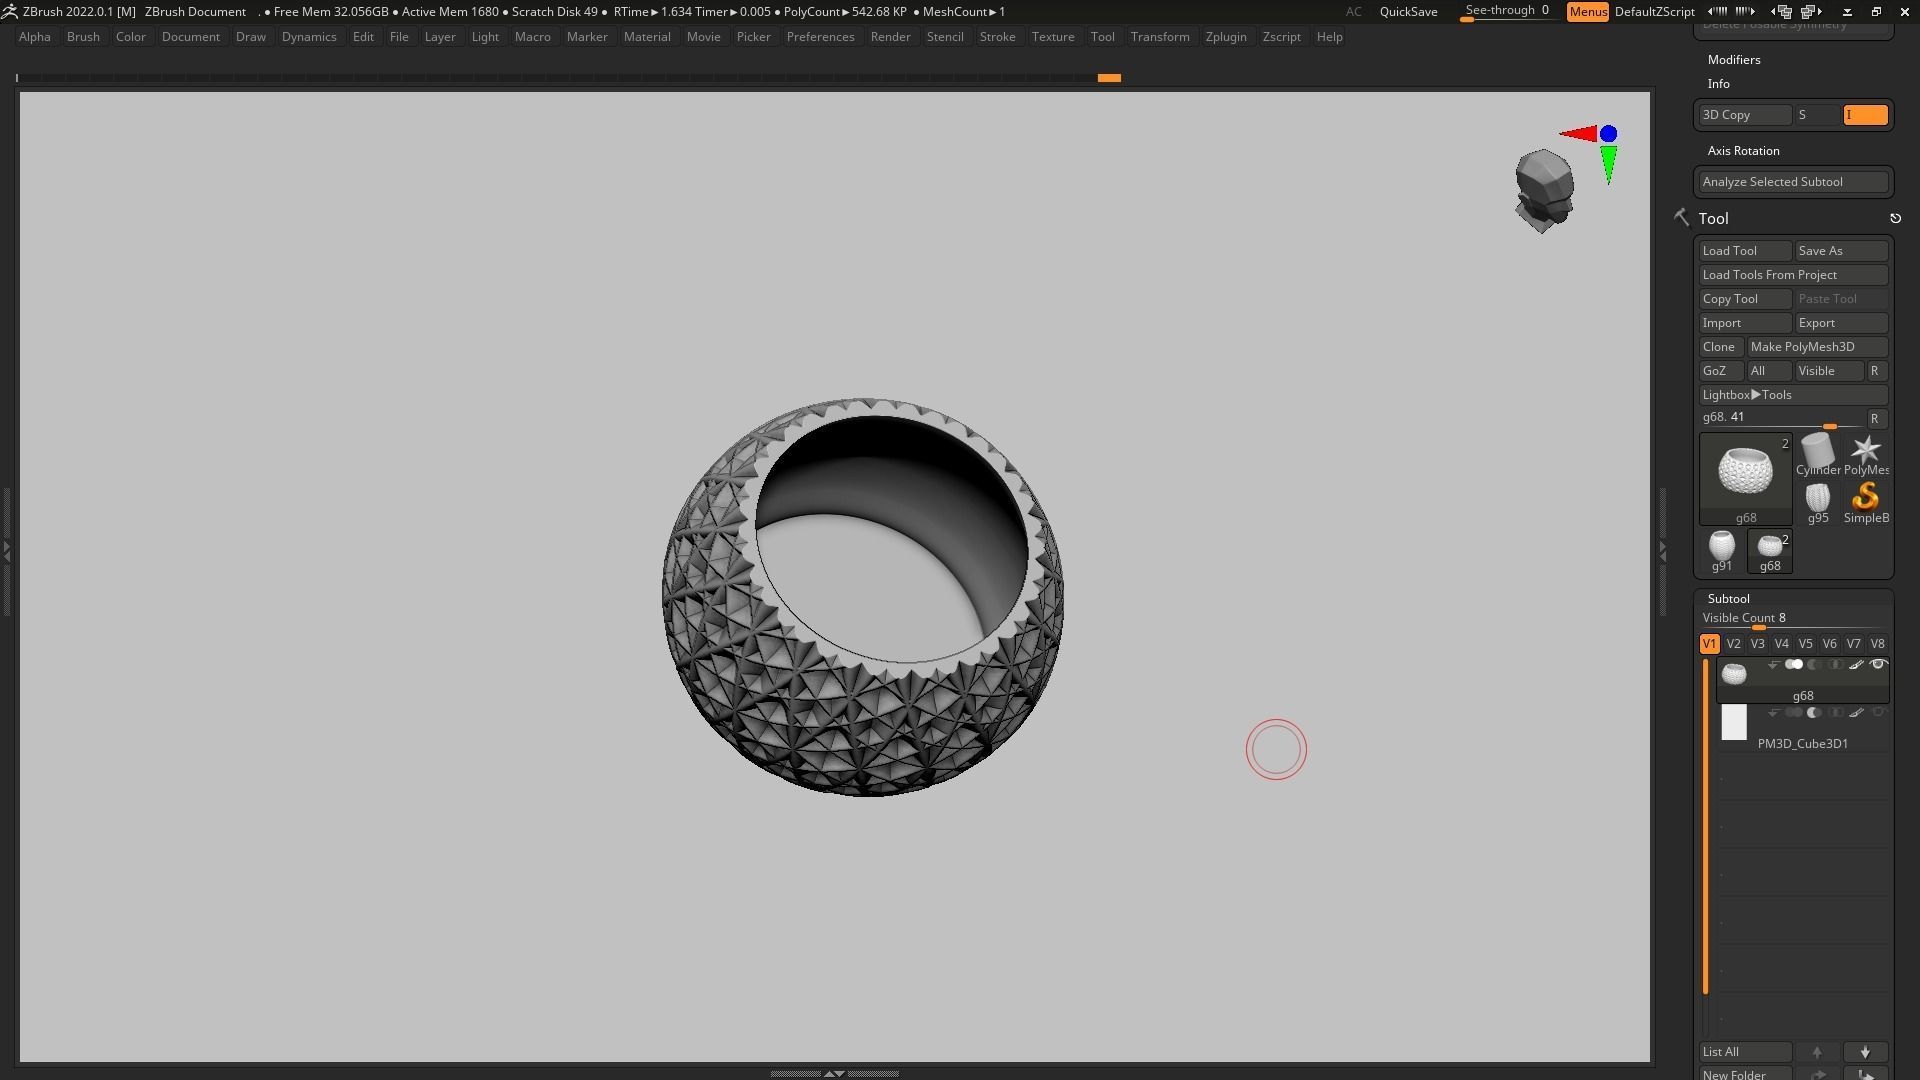This screenshot has height=1080, width=1920.
Task: Move subtool selection down with arrow
Action: (1865, 1052)
